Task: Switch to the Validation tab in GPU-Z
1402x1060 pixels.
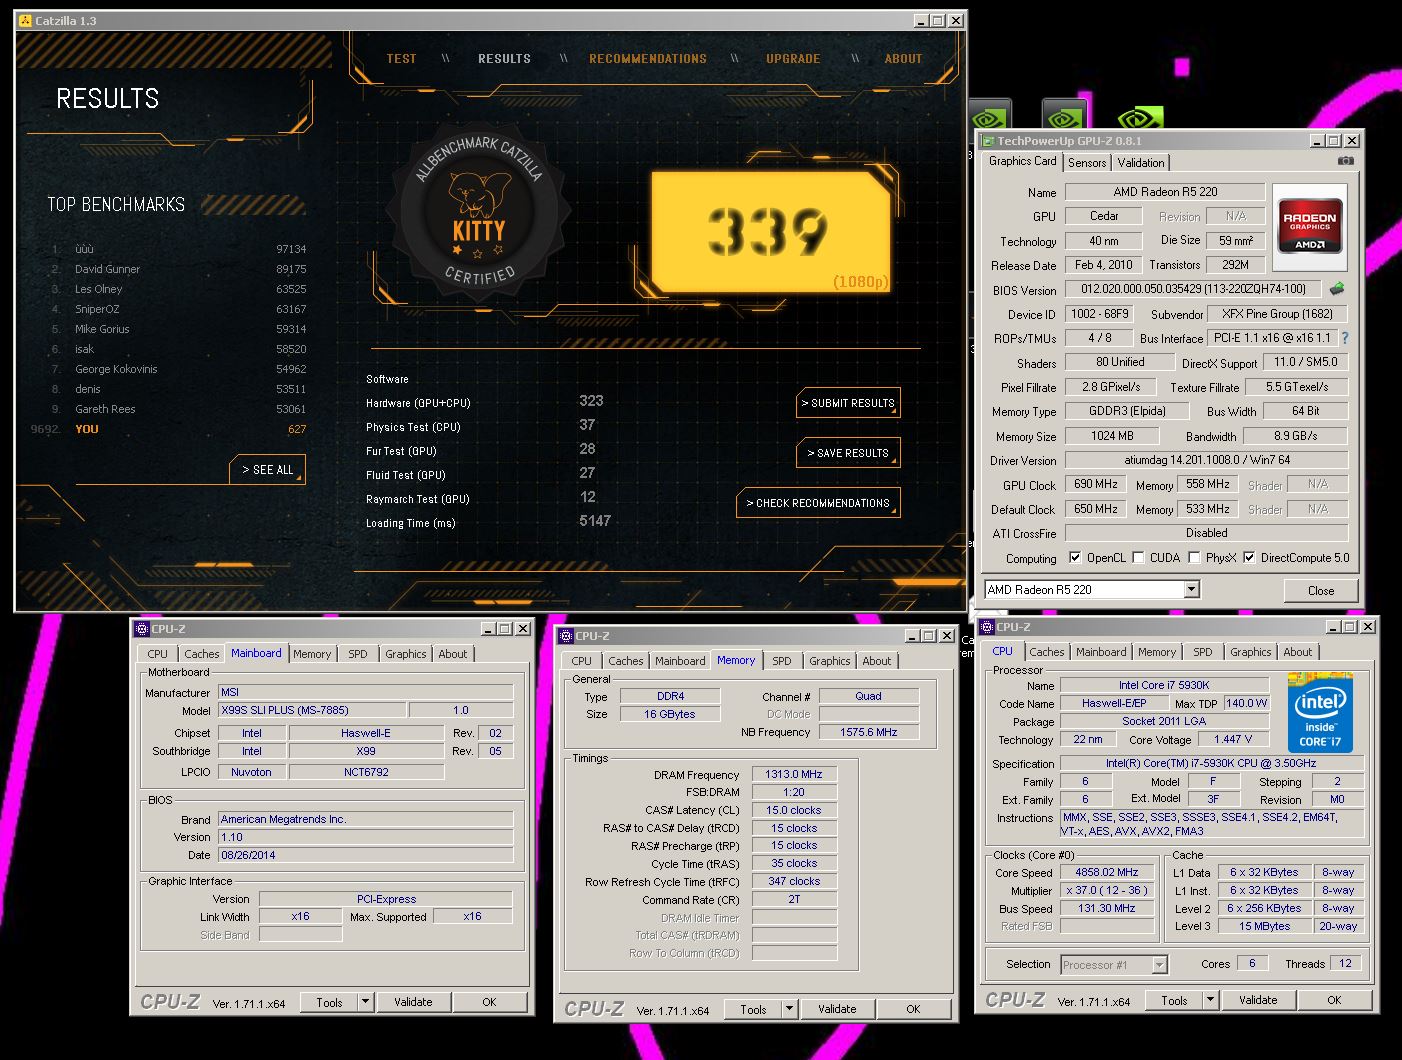Action: 1141,163
